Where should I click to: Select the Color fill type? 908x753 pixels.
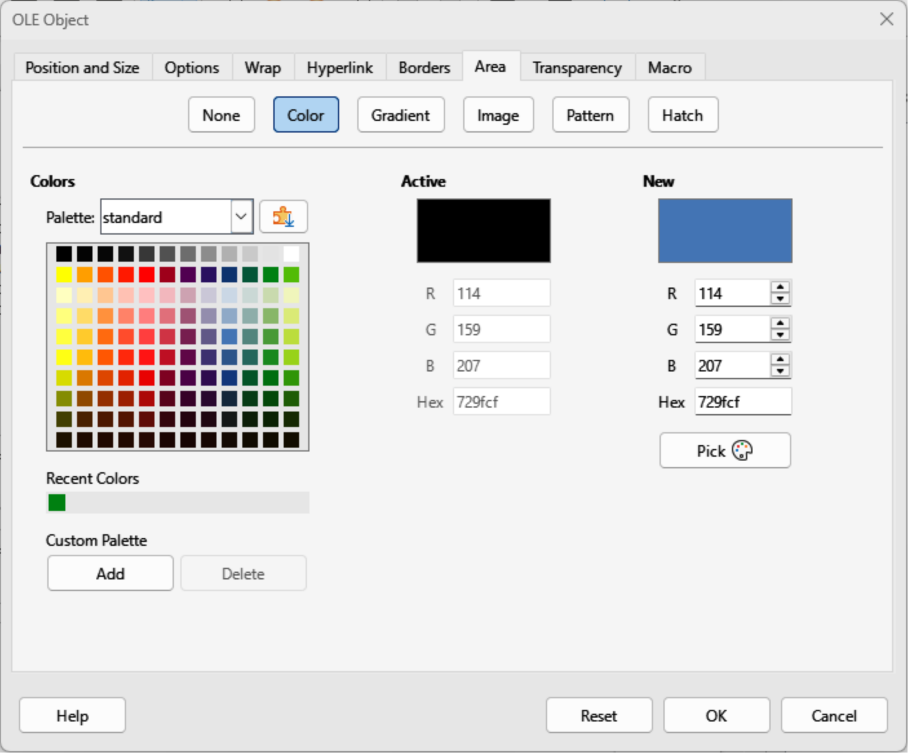306,115
